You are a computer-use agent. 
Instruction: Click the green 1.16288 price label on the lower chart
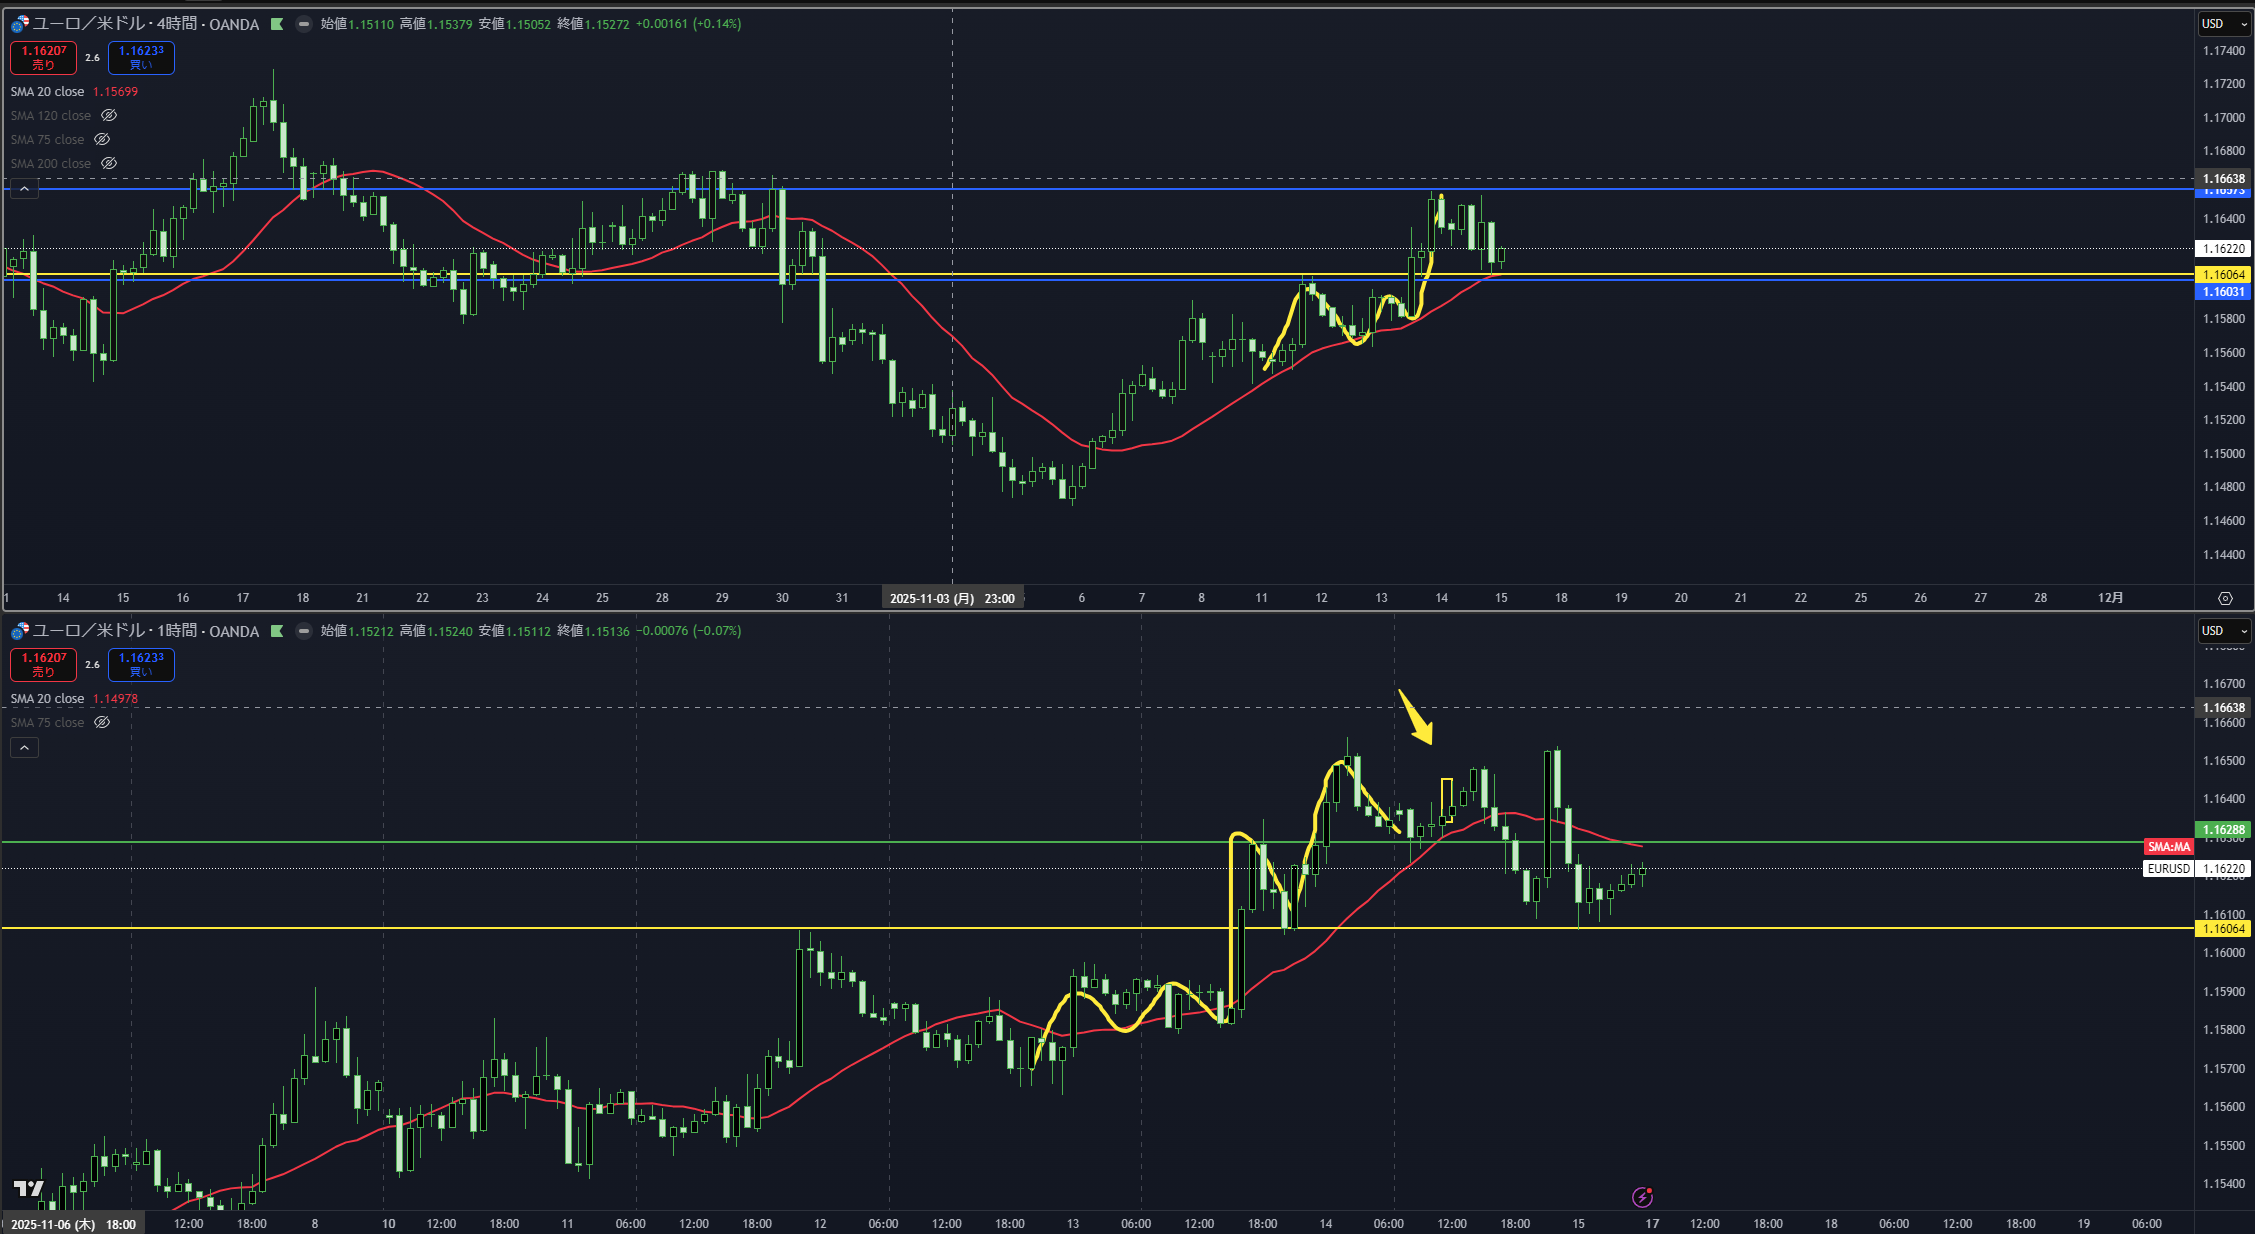(x=2224, y=830)
